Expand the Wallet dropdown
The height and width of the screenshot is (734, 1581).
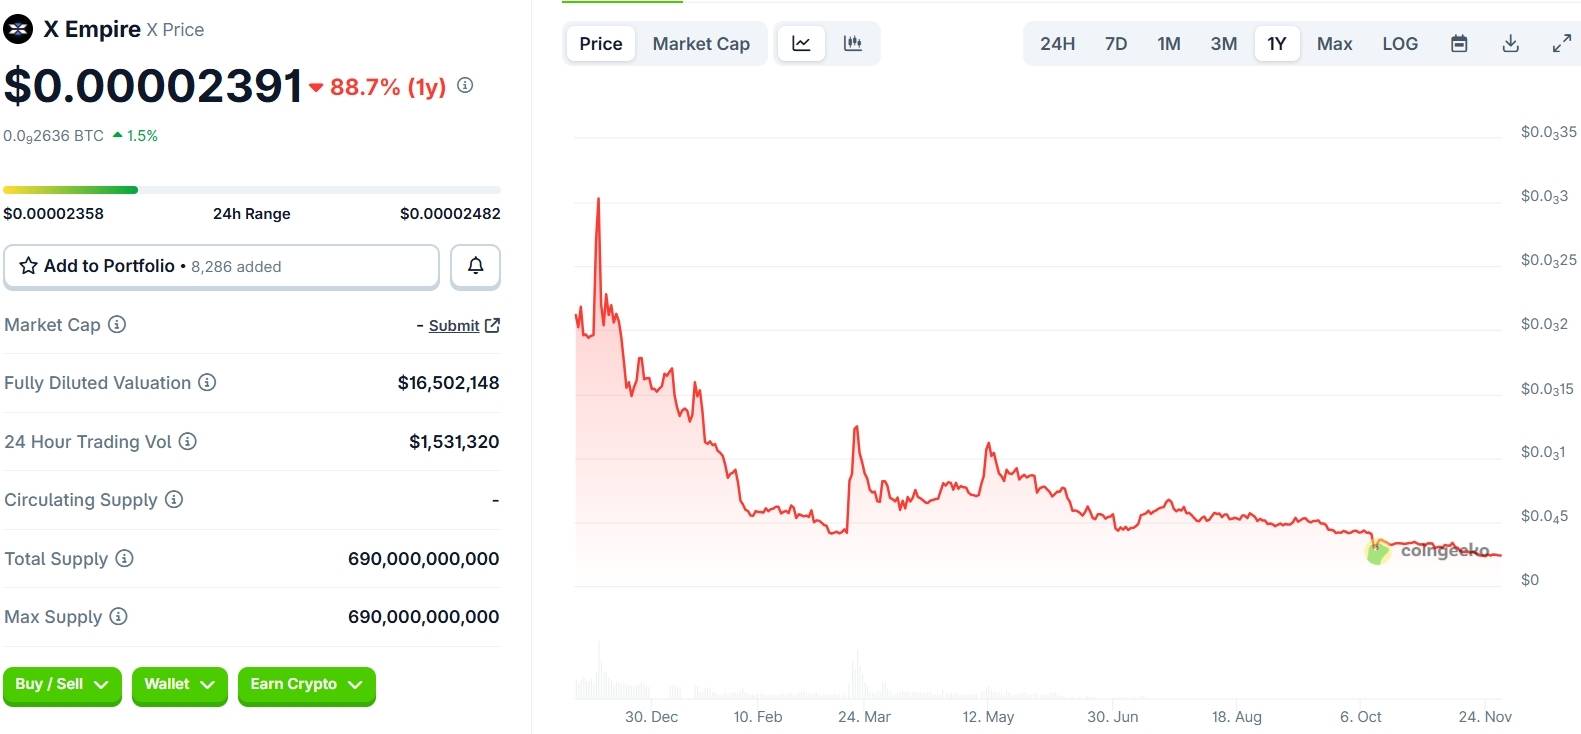click(x=179, y=685)
